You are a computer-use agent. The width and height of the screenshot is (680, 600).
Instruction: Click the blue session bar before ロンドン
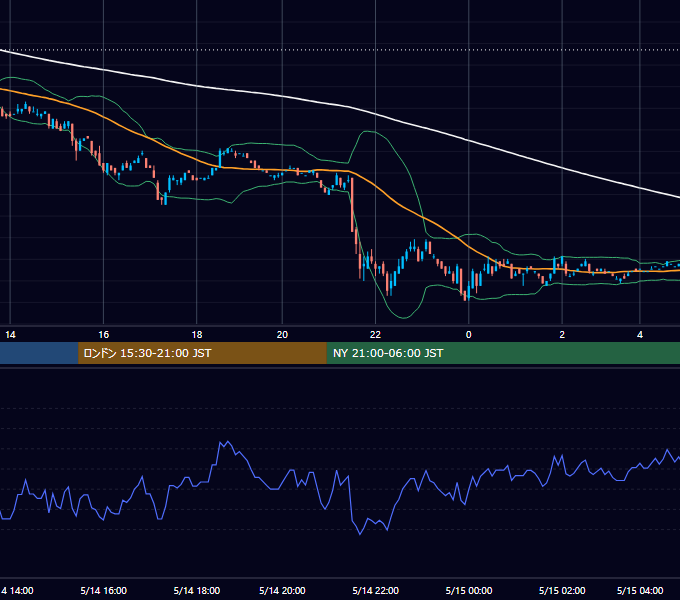[x=39, y=353]
